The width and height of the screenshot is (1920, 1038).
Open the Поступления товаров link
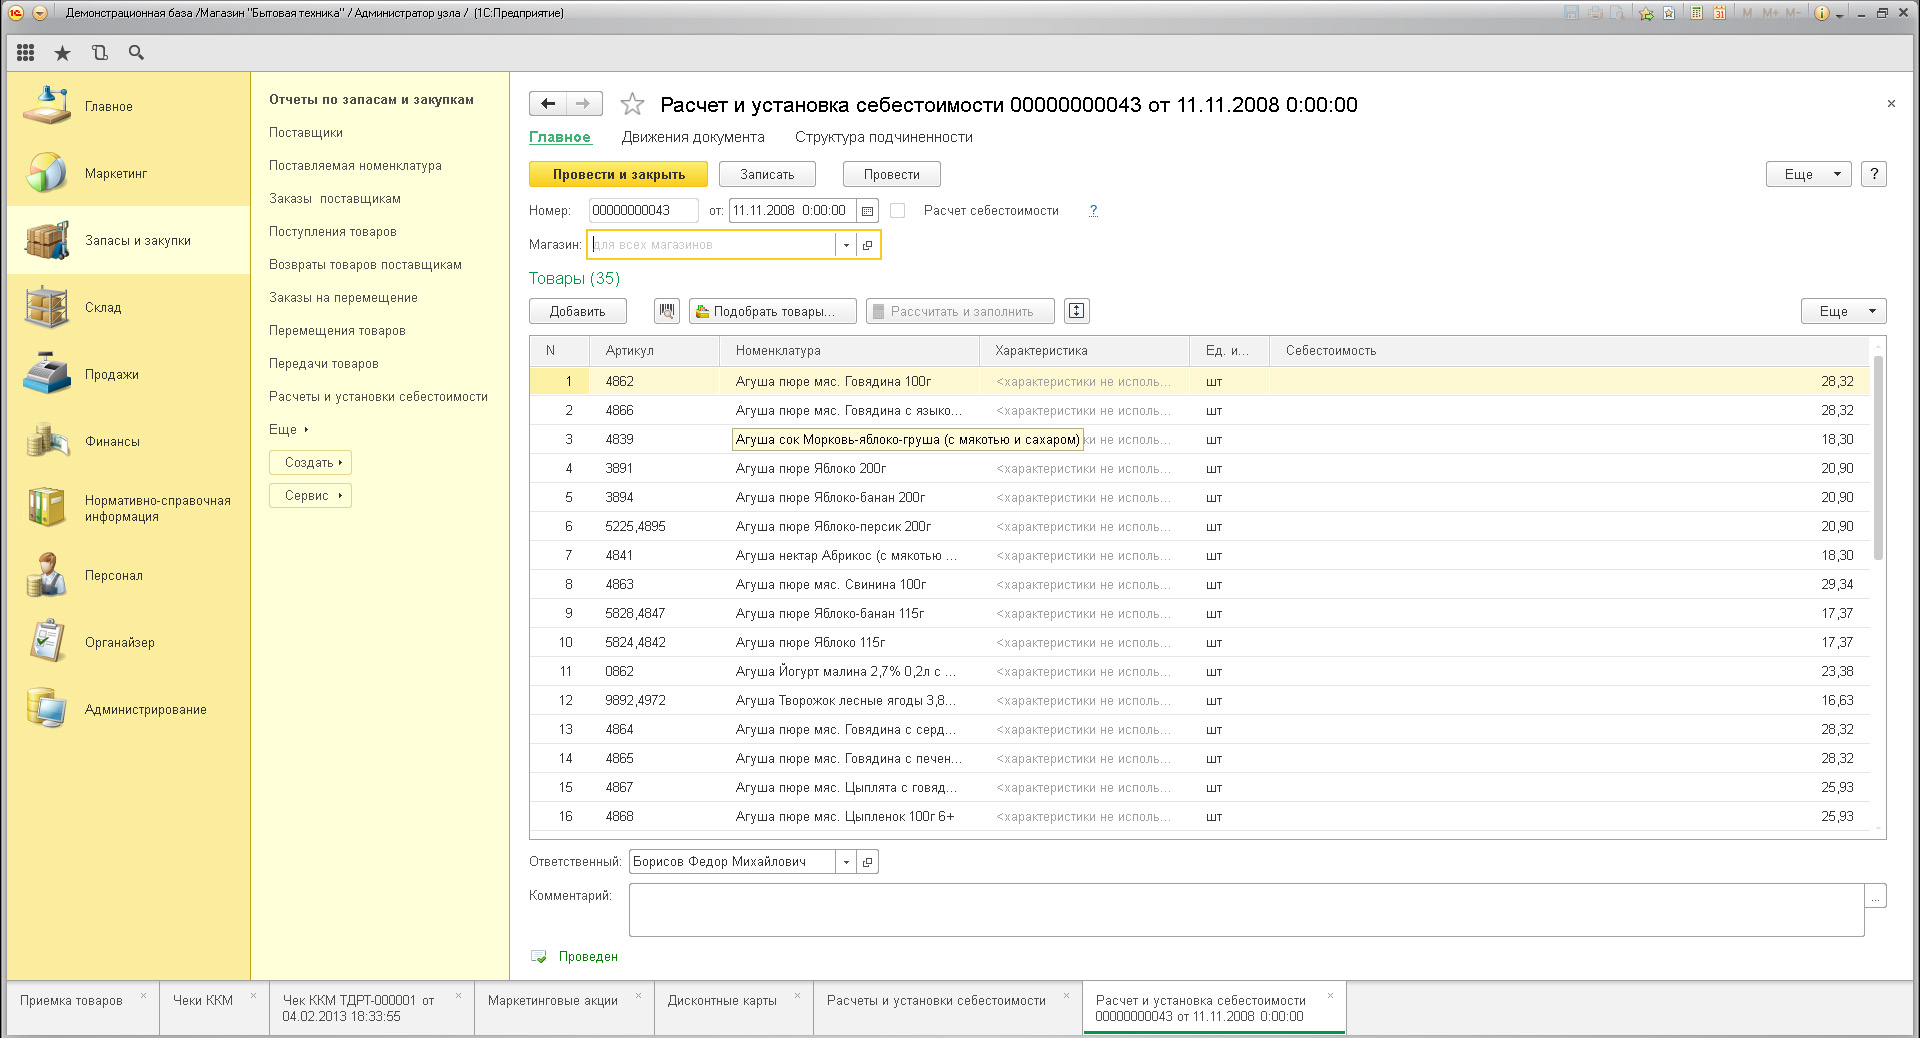(x=333, y=231)
